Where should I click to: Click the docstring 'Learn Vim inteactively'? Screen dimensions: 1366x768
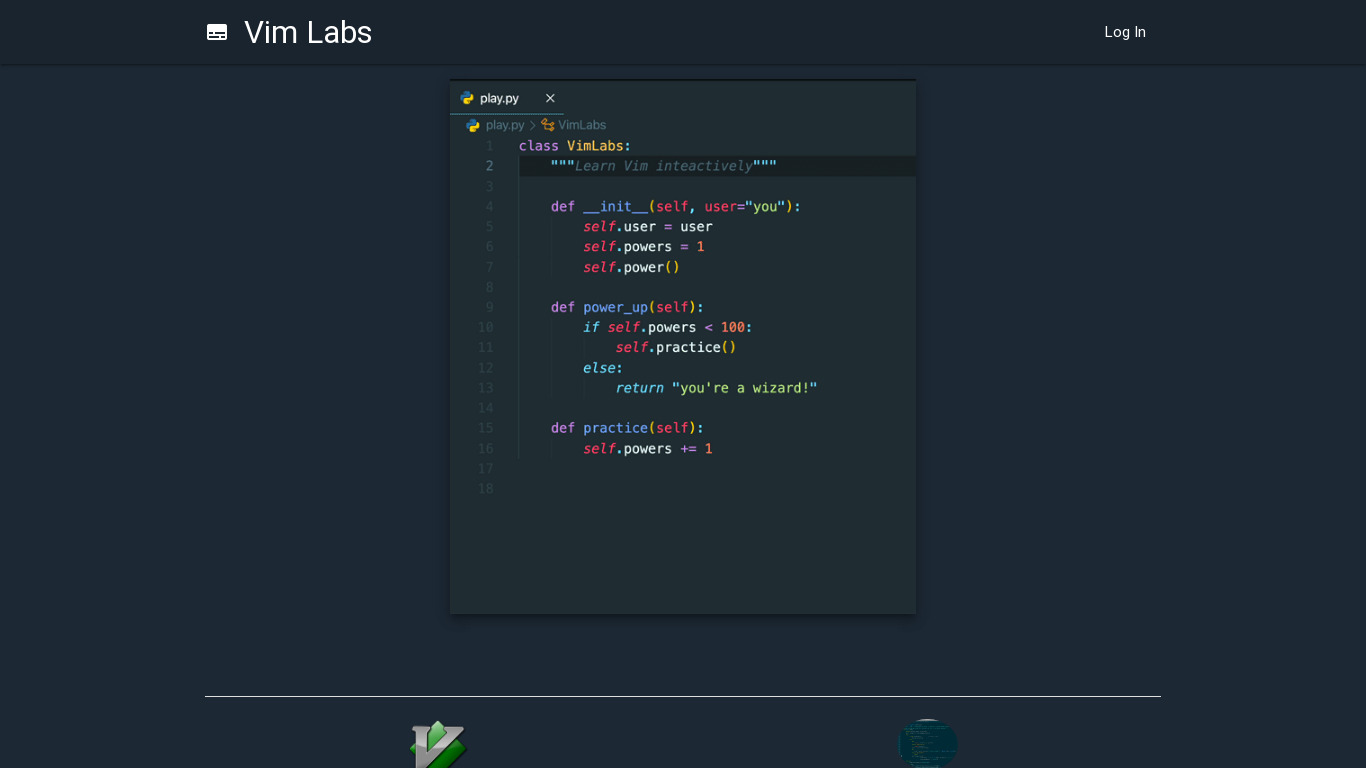tap(664, 166)
